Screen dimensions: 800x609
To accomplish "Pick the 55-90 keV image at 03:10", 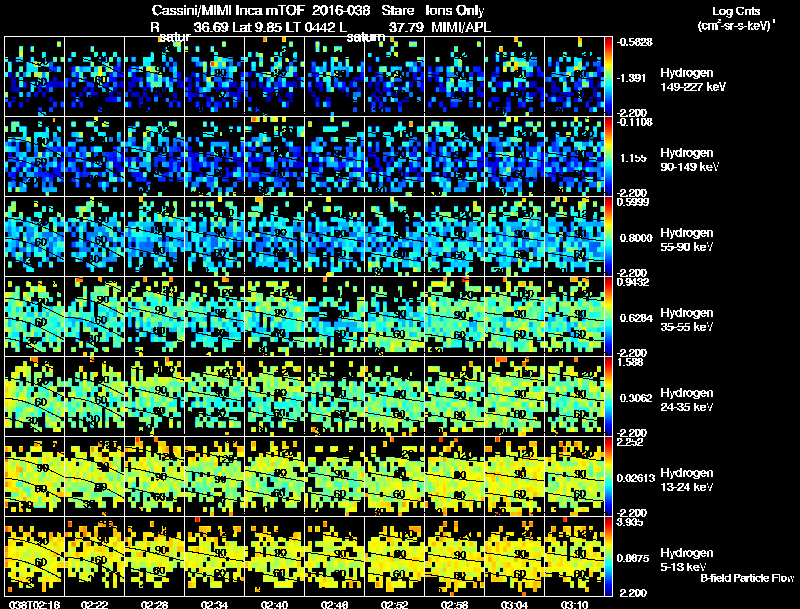I will click(x=574, y=236).
